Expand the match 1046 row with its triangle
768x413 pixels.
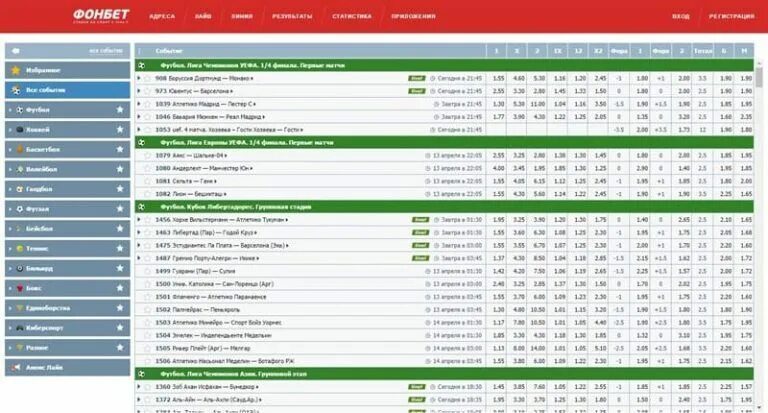pos(139,117)
